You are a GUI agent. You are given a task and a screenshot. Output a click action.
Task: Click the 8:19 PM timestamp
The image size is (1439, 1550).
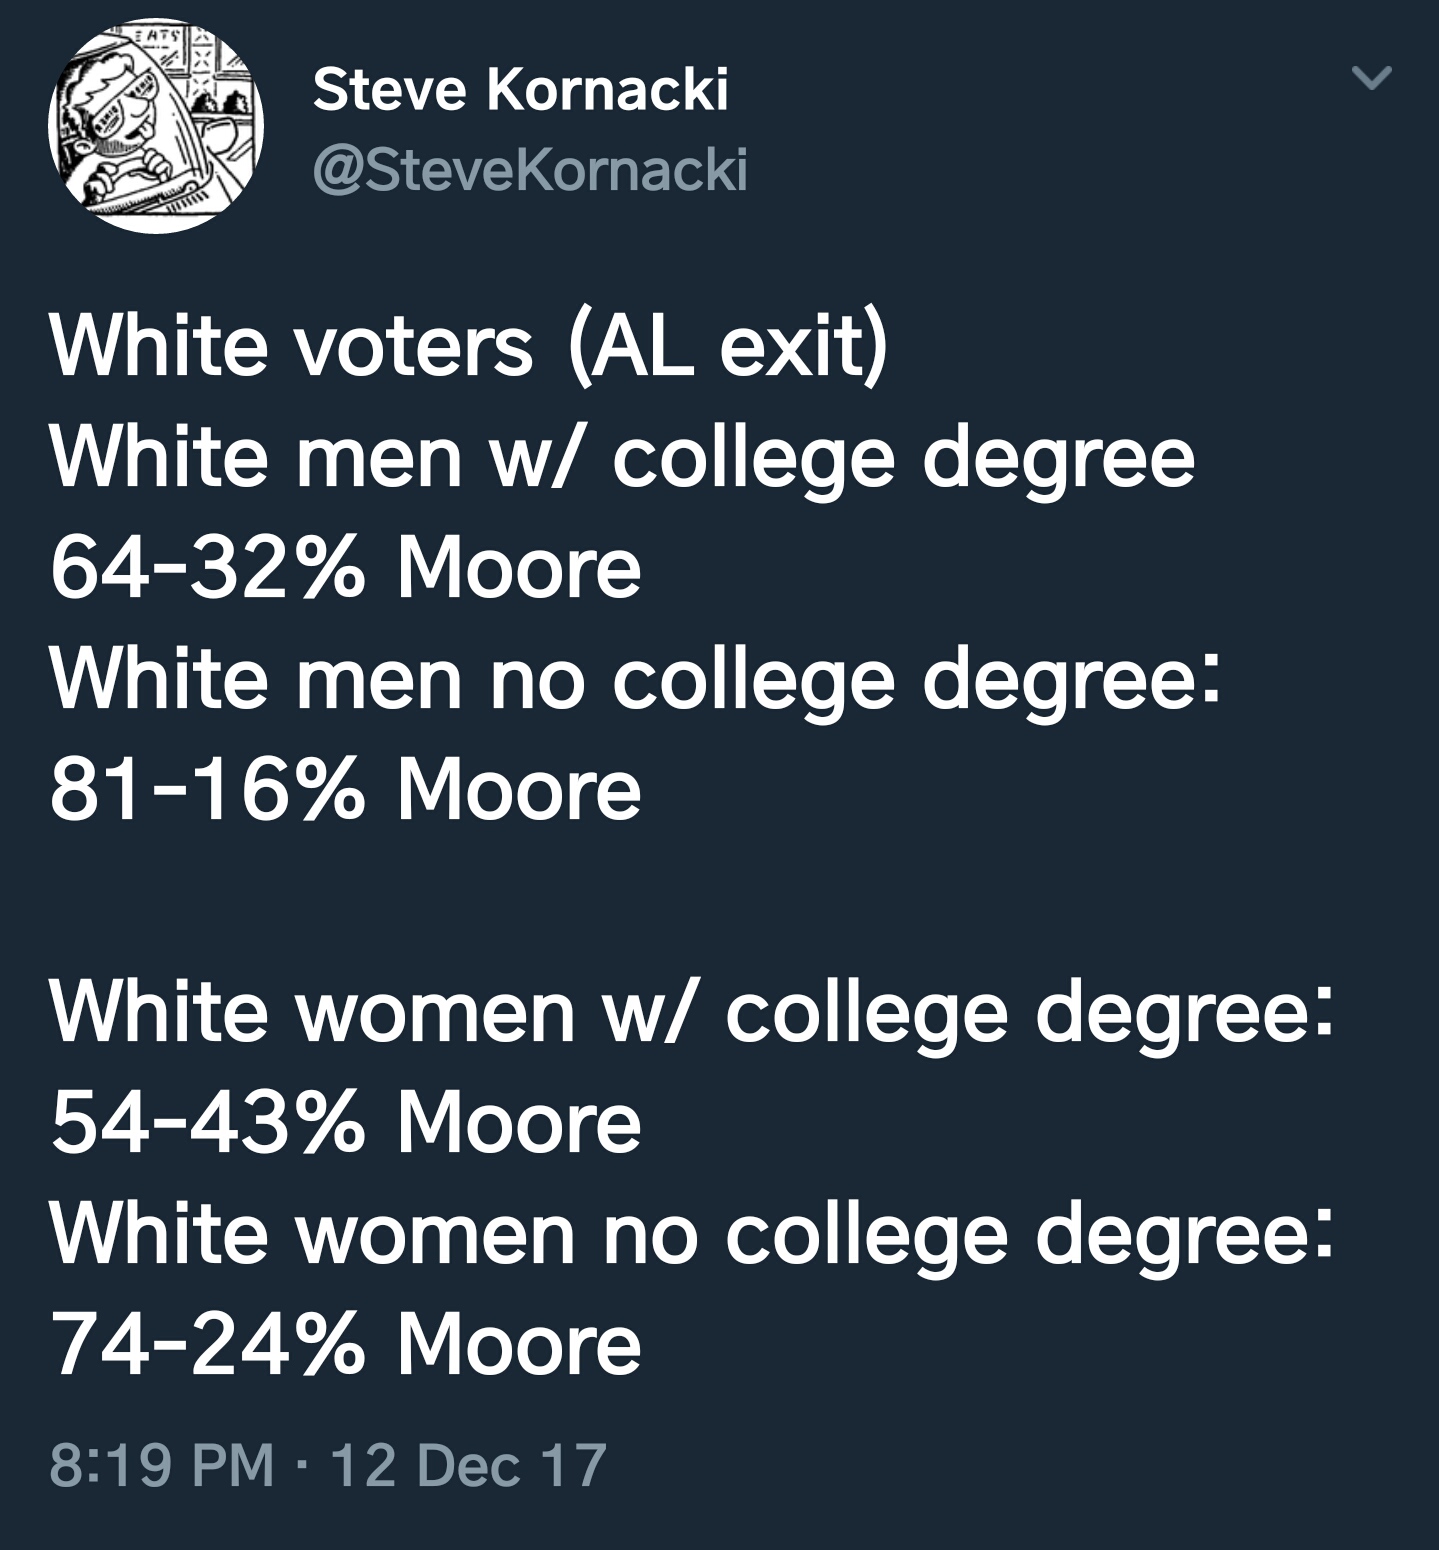pyautogui.click(x=162, y=1465)
